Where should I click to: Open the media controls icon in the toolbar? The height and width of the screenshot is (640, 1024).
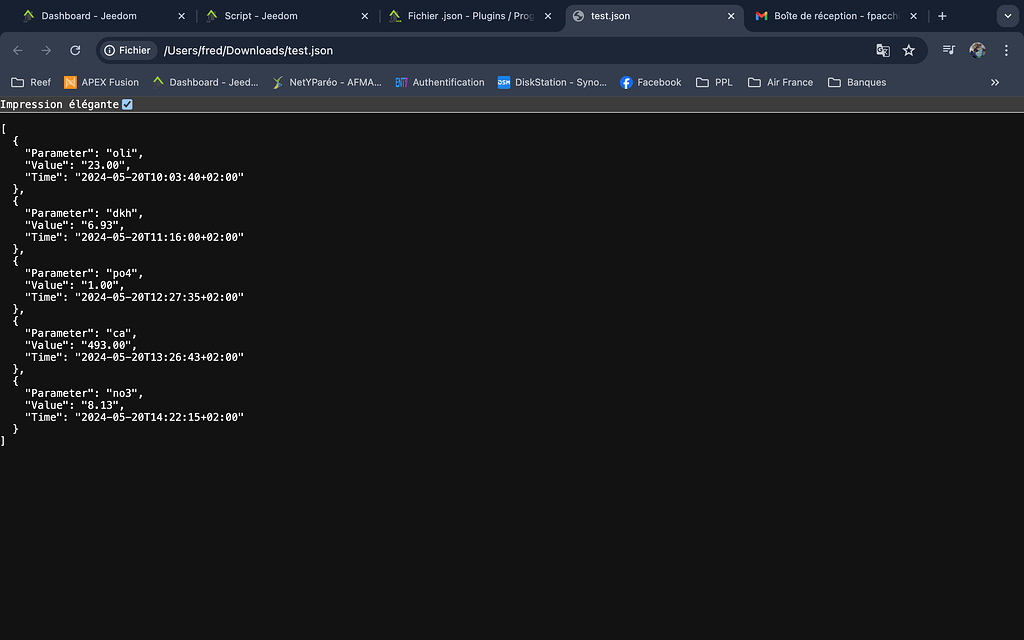[x=948, y=49]
